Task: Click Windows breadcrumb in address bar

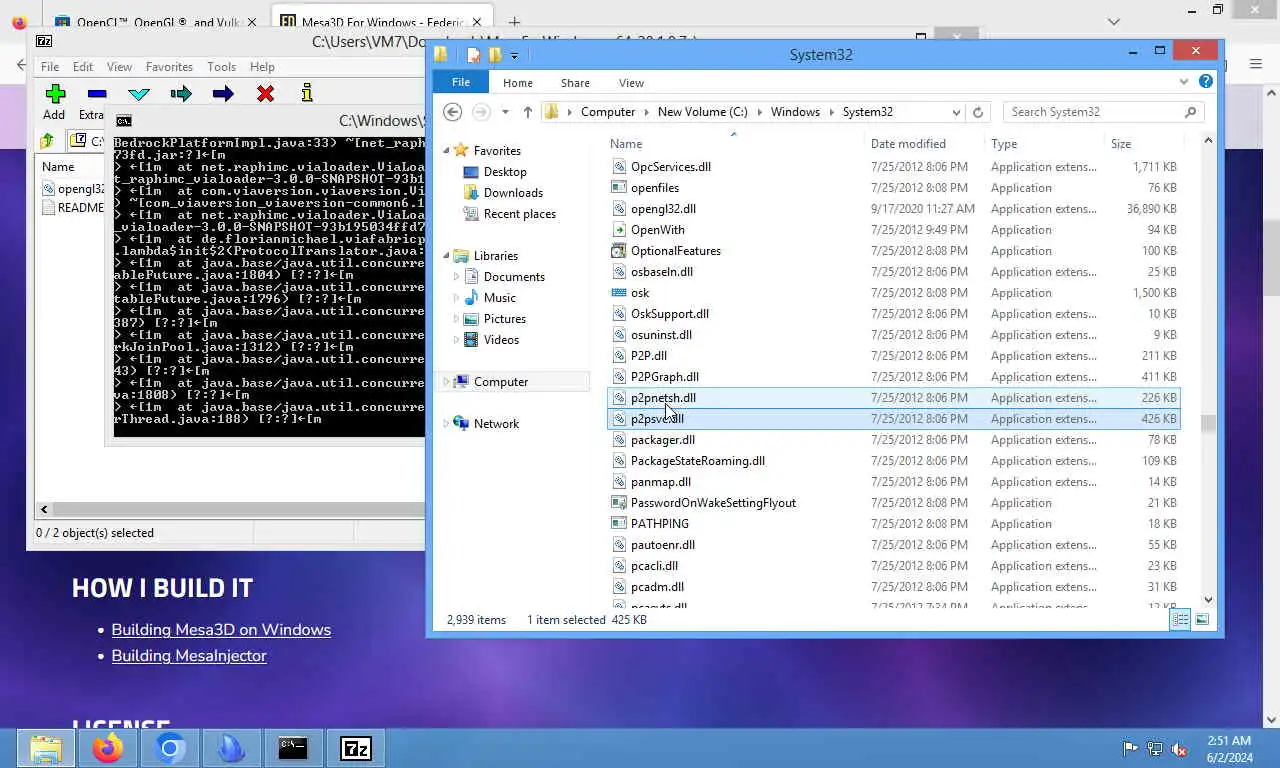Action: pos(795,112)
